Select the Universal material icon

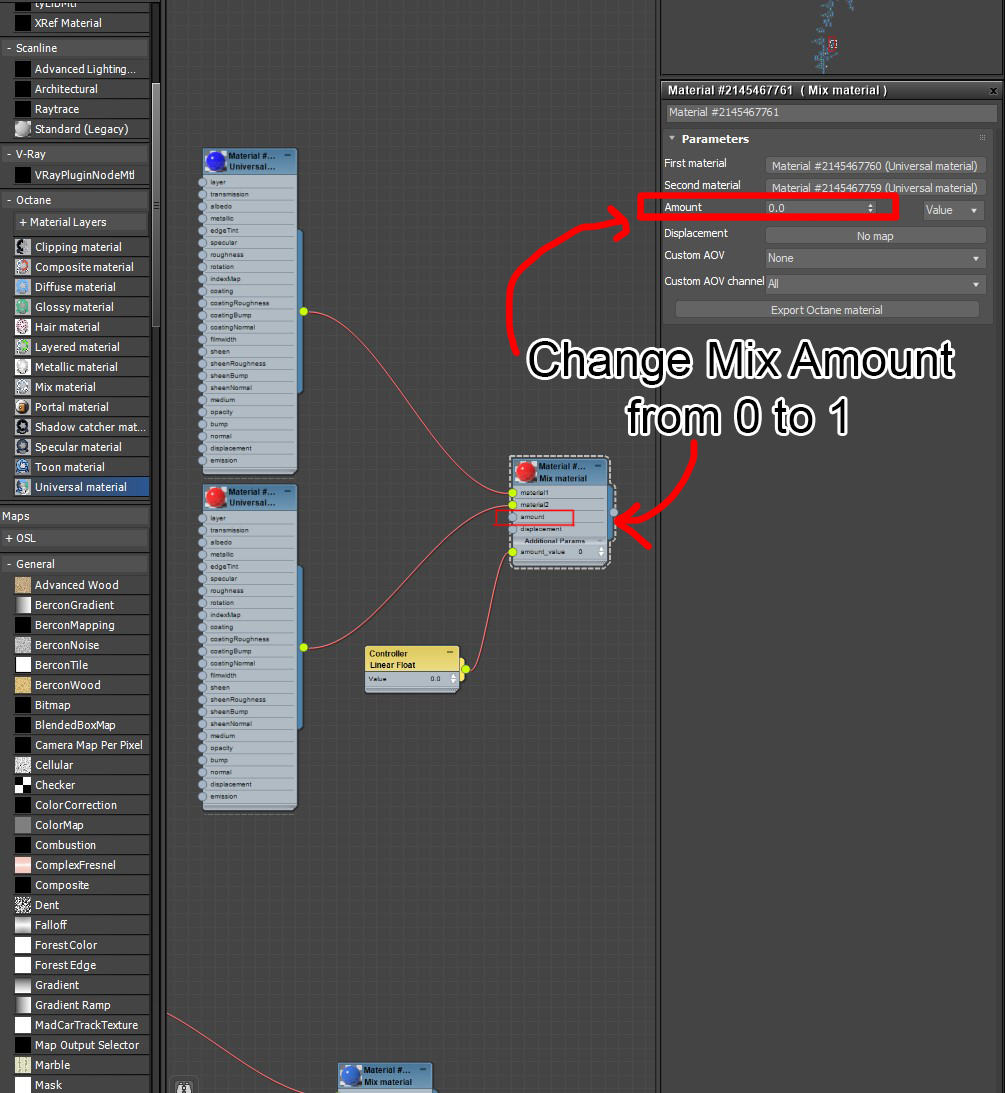[x=23, y=487]
